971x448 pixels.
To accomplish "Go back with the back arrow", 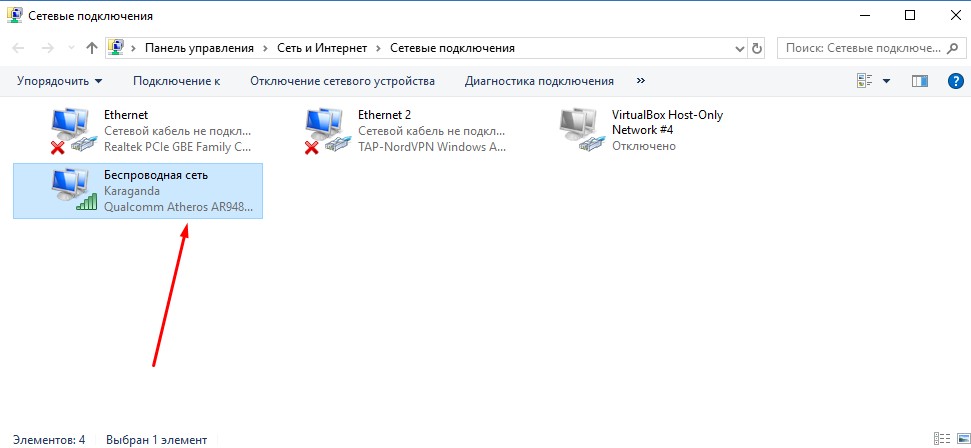I will tap(19, 48).
